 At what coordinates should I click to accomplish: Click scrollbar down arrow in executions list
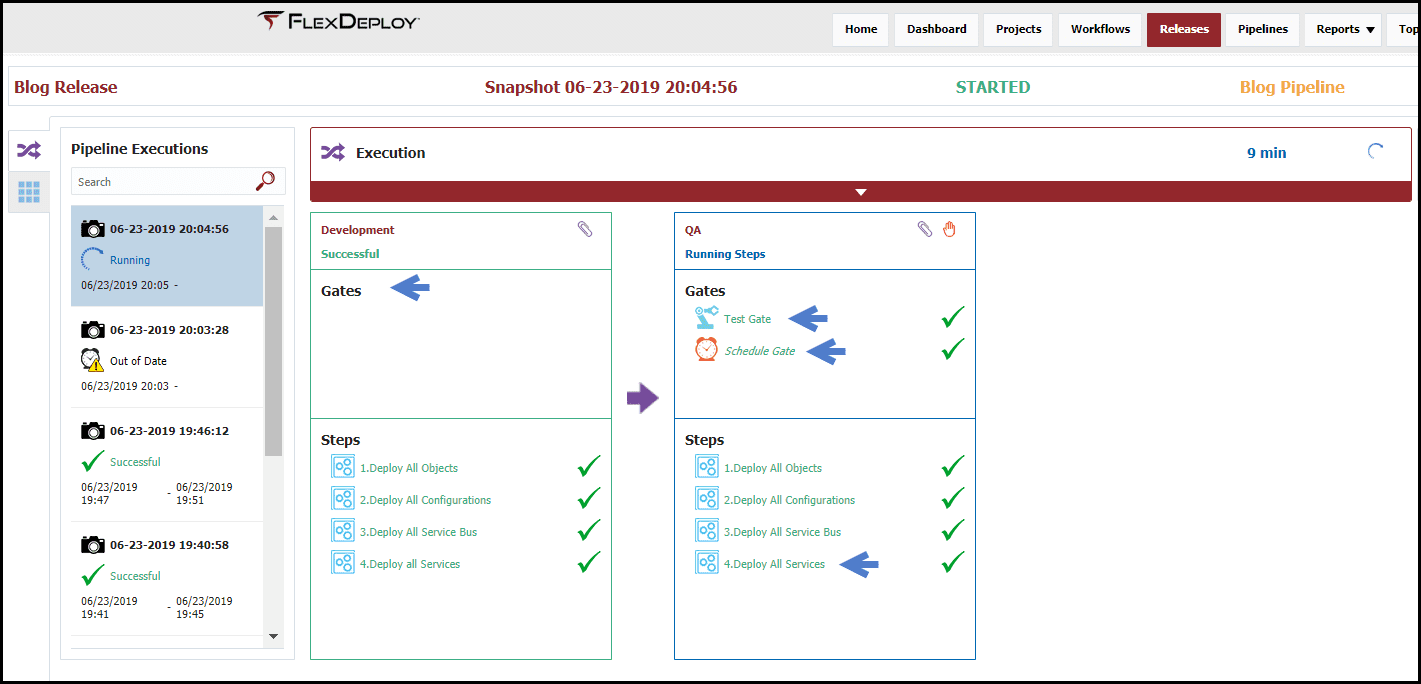click(273, 635)
